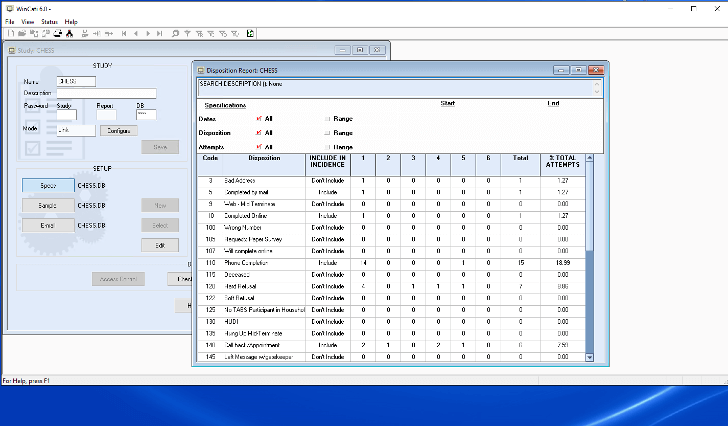Open the Help menu
The width and height of the screenshot is (728, 426).
(x=71, y=22)
